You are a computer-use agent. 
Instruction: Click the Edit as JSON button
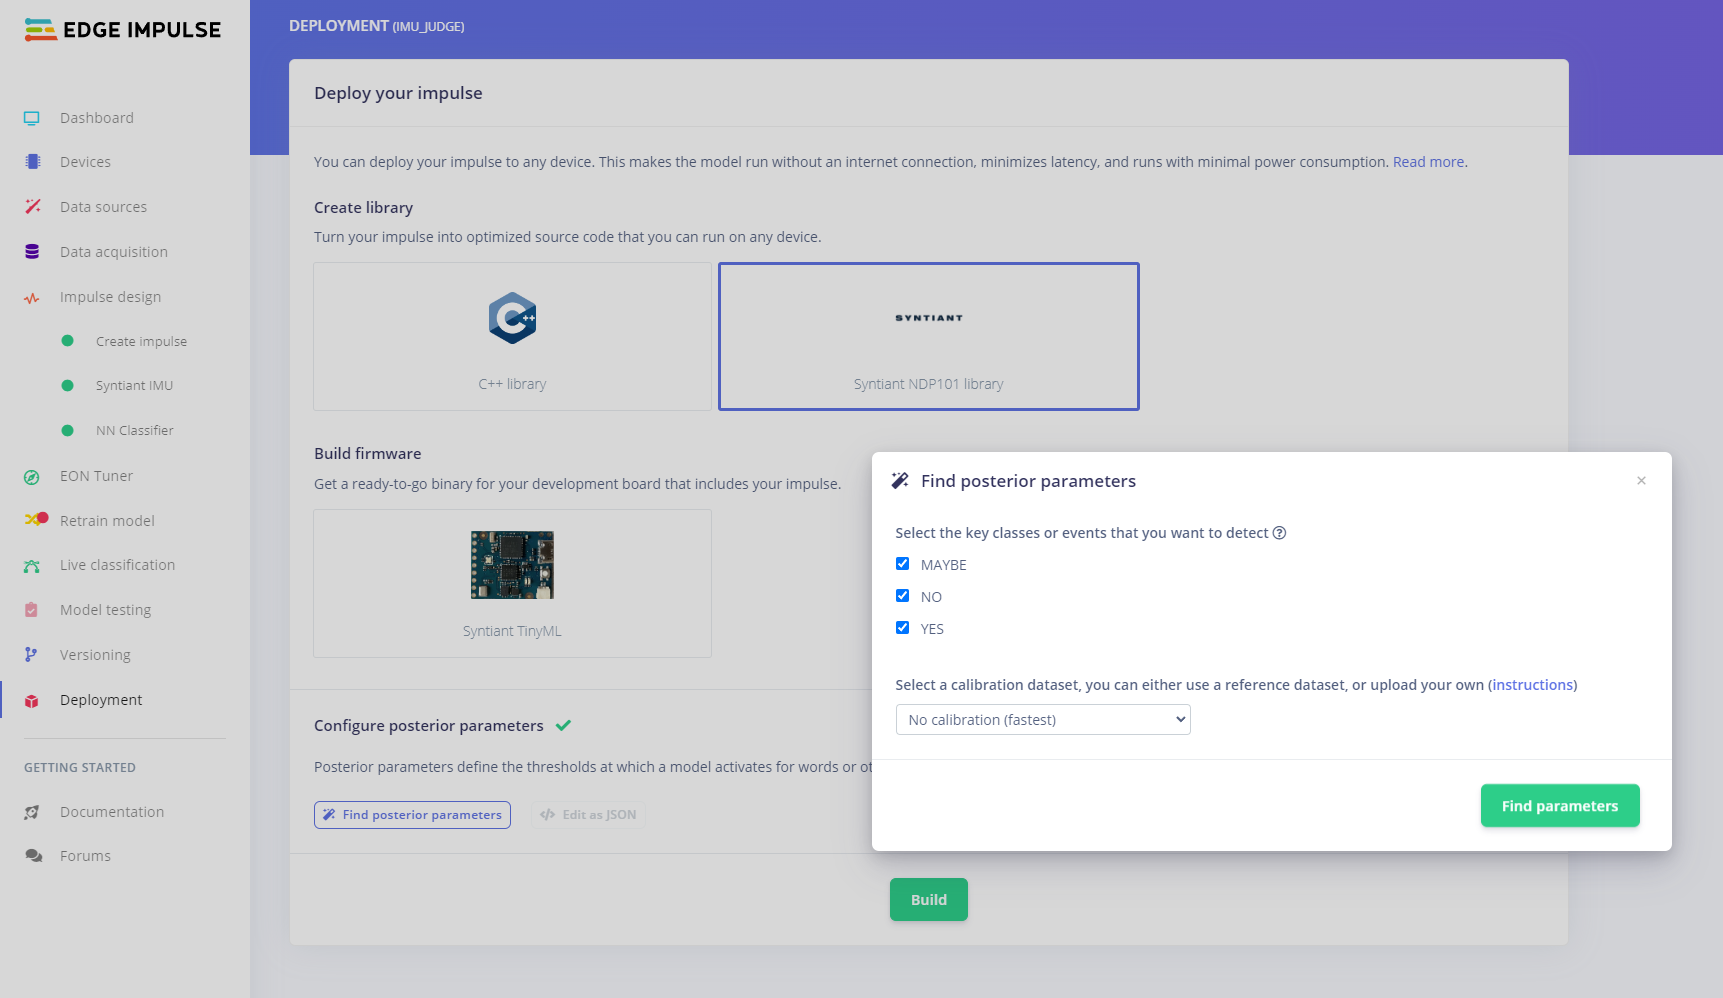[x=588, y=815]
